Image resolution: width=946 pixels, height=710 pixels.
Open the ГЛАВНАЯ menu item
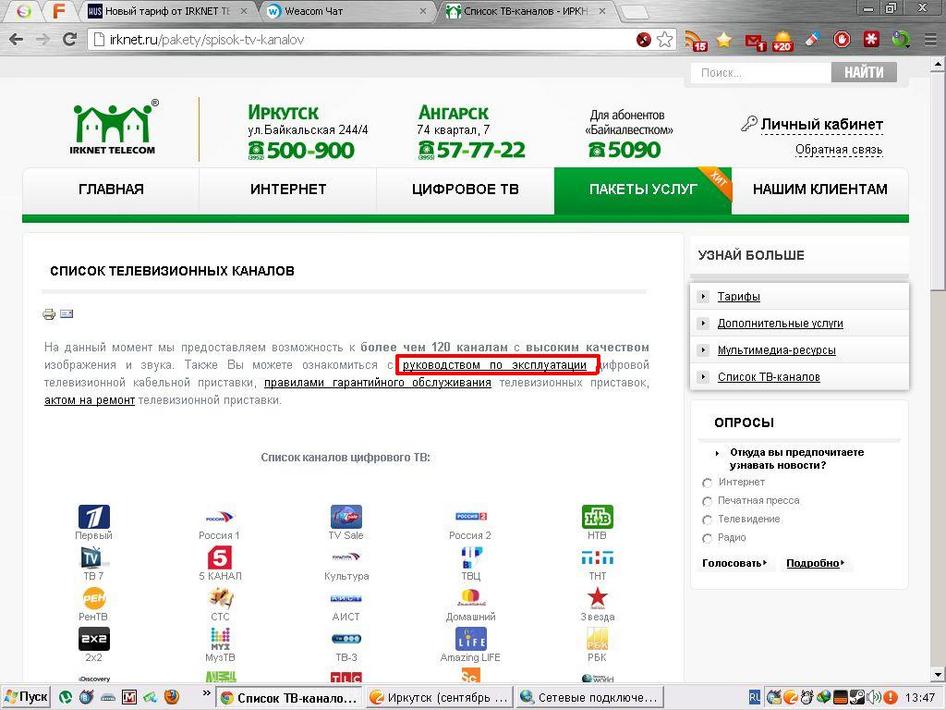tap(111, 189)
